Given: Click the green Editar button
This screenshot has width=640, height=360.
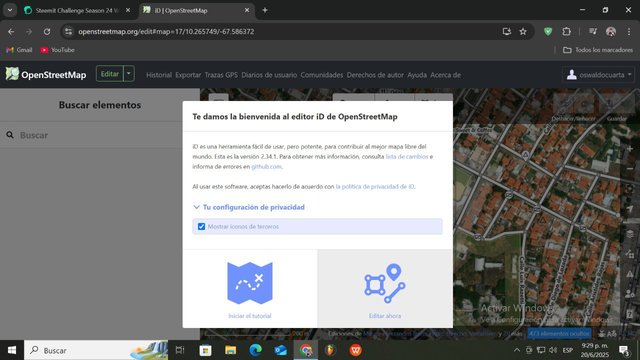Looking at the screenshot, I should pyautogui.click(x=110, y=74).
